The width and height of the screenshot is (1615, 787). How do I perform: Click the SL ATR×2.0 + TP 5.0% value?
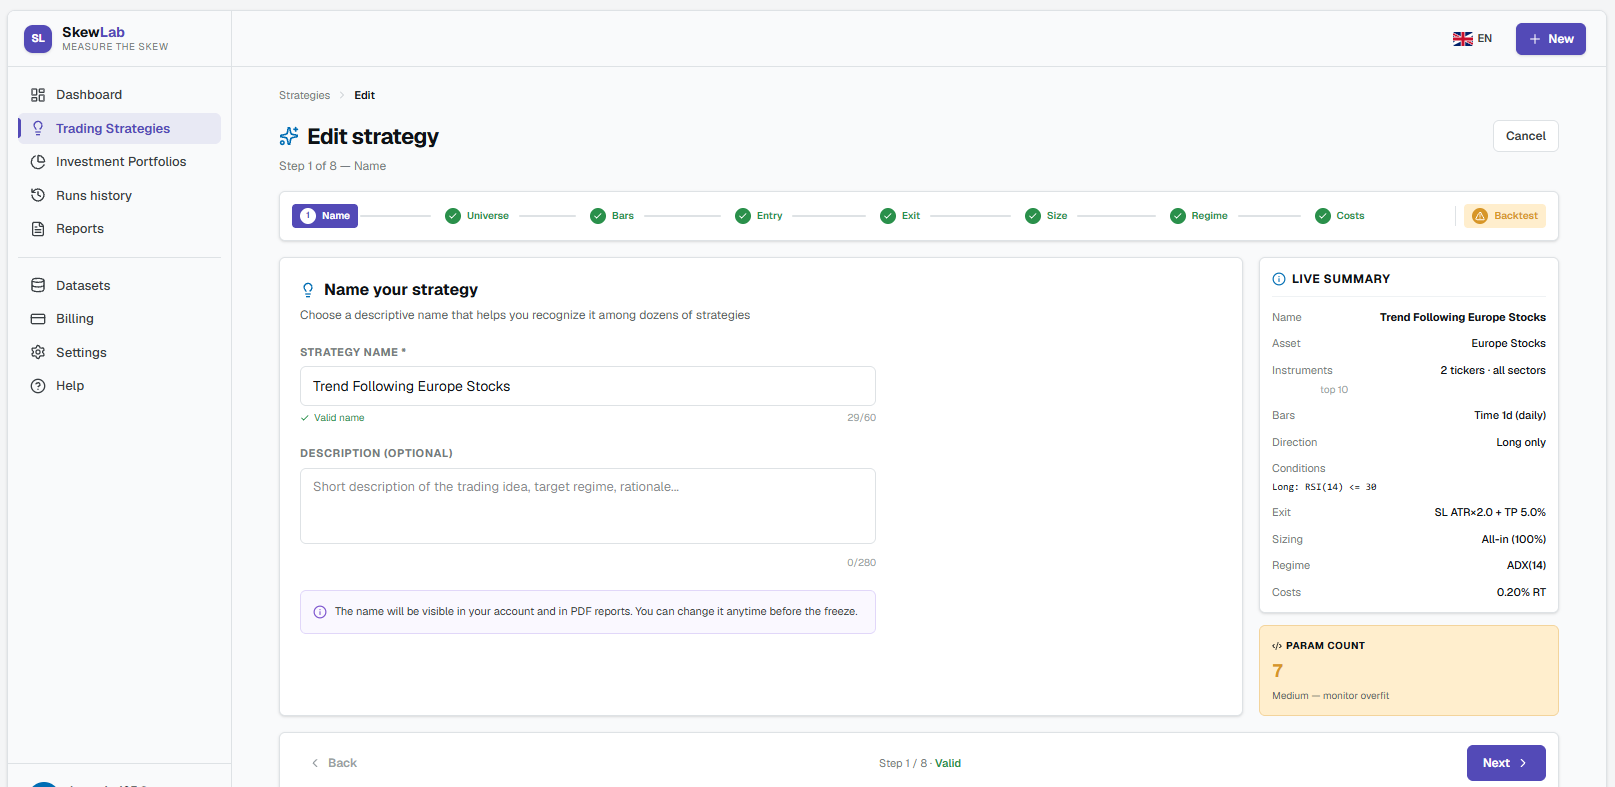[x=1490, y=513]
